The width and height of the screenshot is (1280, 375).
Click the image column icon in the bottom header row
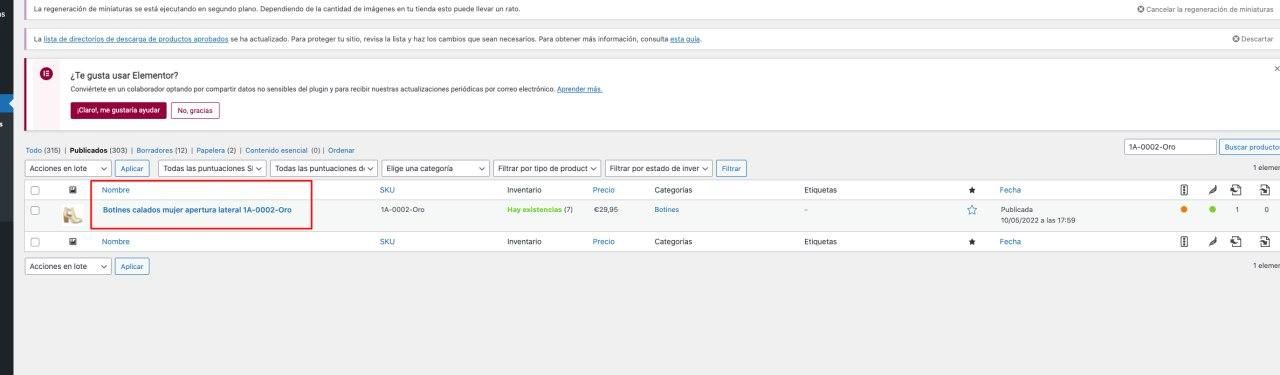(x=72, y=241)
